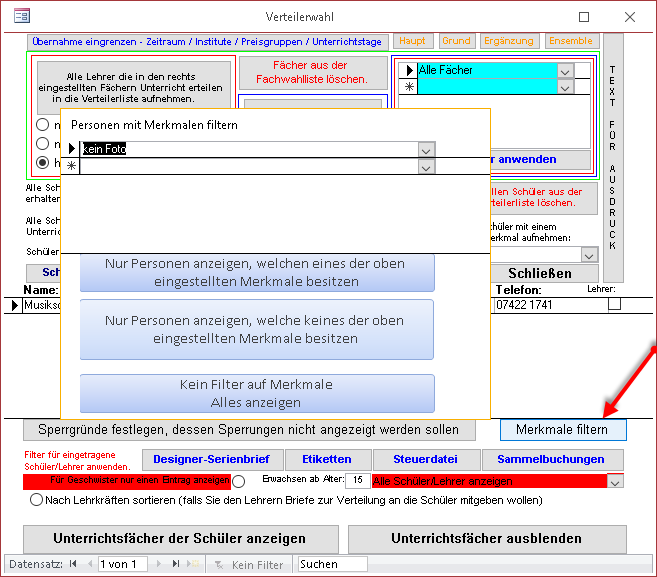
Task: Click the 'Merkmale filtern' button
Action: coord(562,429)
